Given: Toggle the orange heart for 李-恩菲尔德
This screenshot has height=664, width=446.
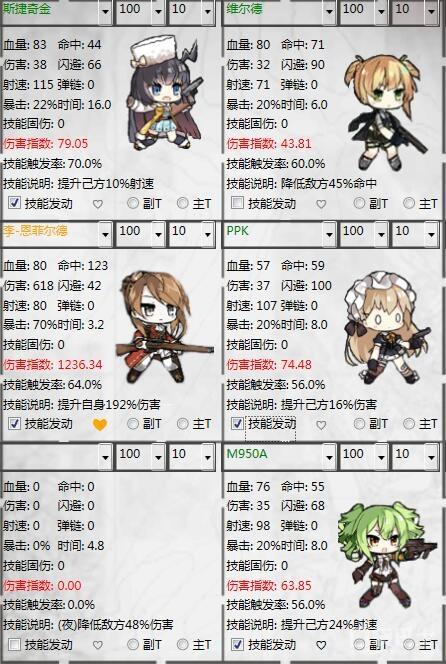Looking at the screenshot, I should pos(100,424).
